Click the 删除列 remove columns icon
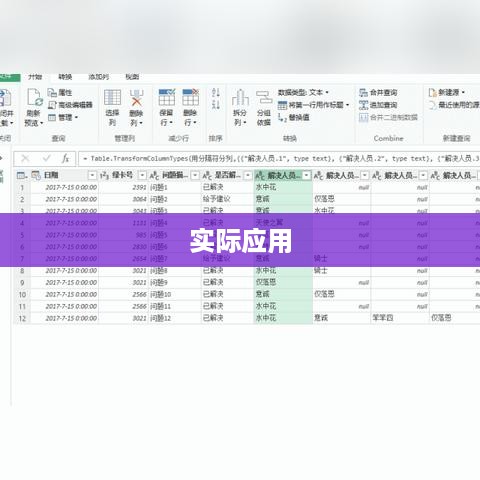The height and width of the screenshot is (480, 480). (136, 98)
